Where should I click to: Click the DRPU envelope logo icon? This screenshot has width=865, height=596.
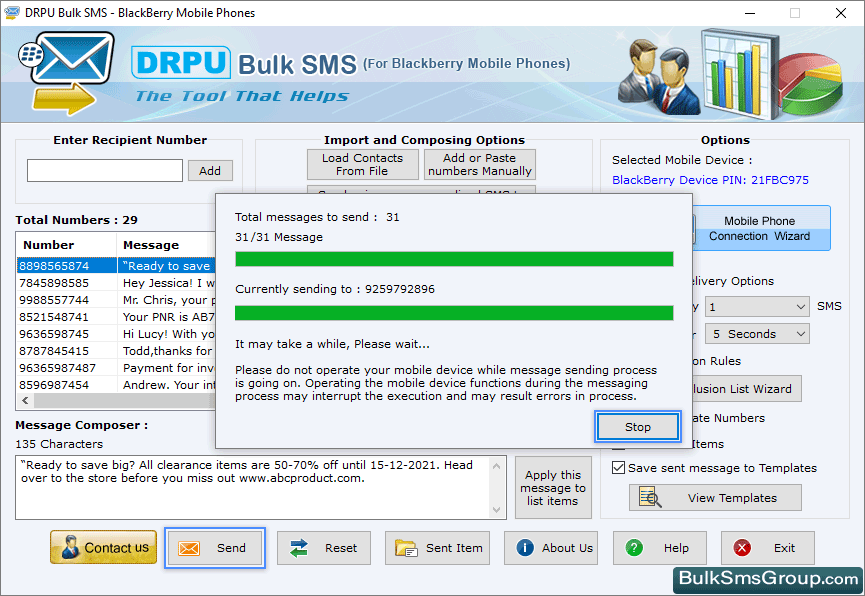coord(66,72)
